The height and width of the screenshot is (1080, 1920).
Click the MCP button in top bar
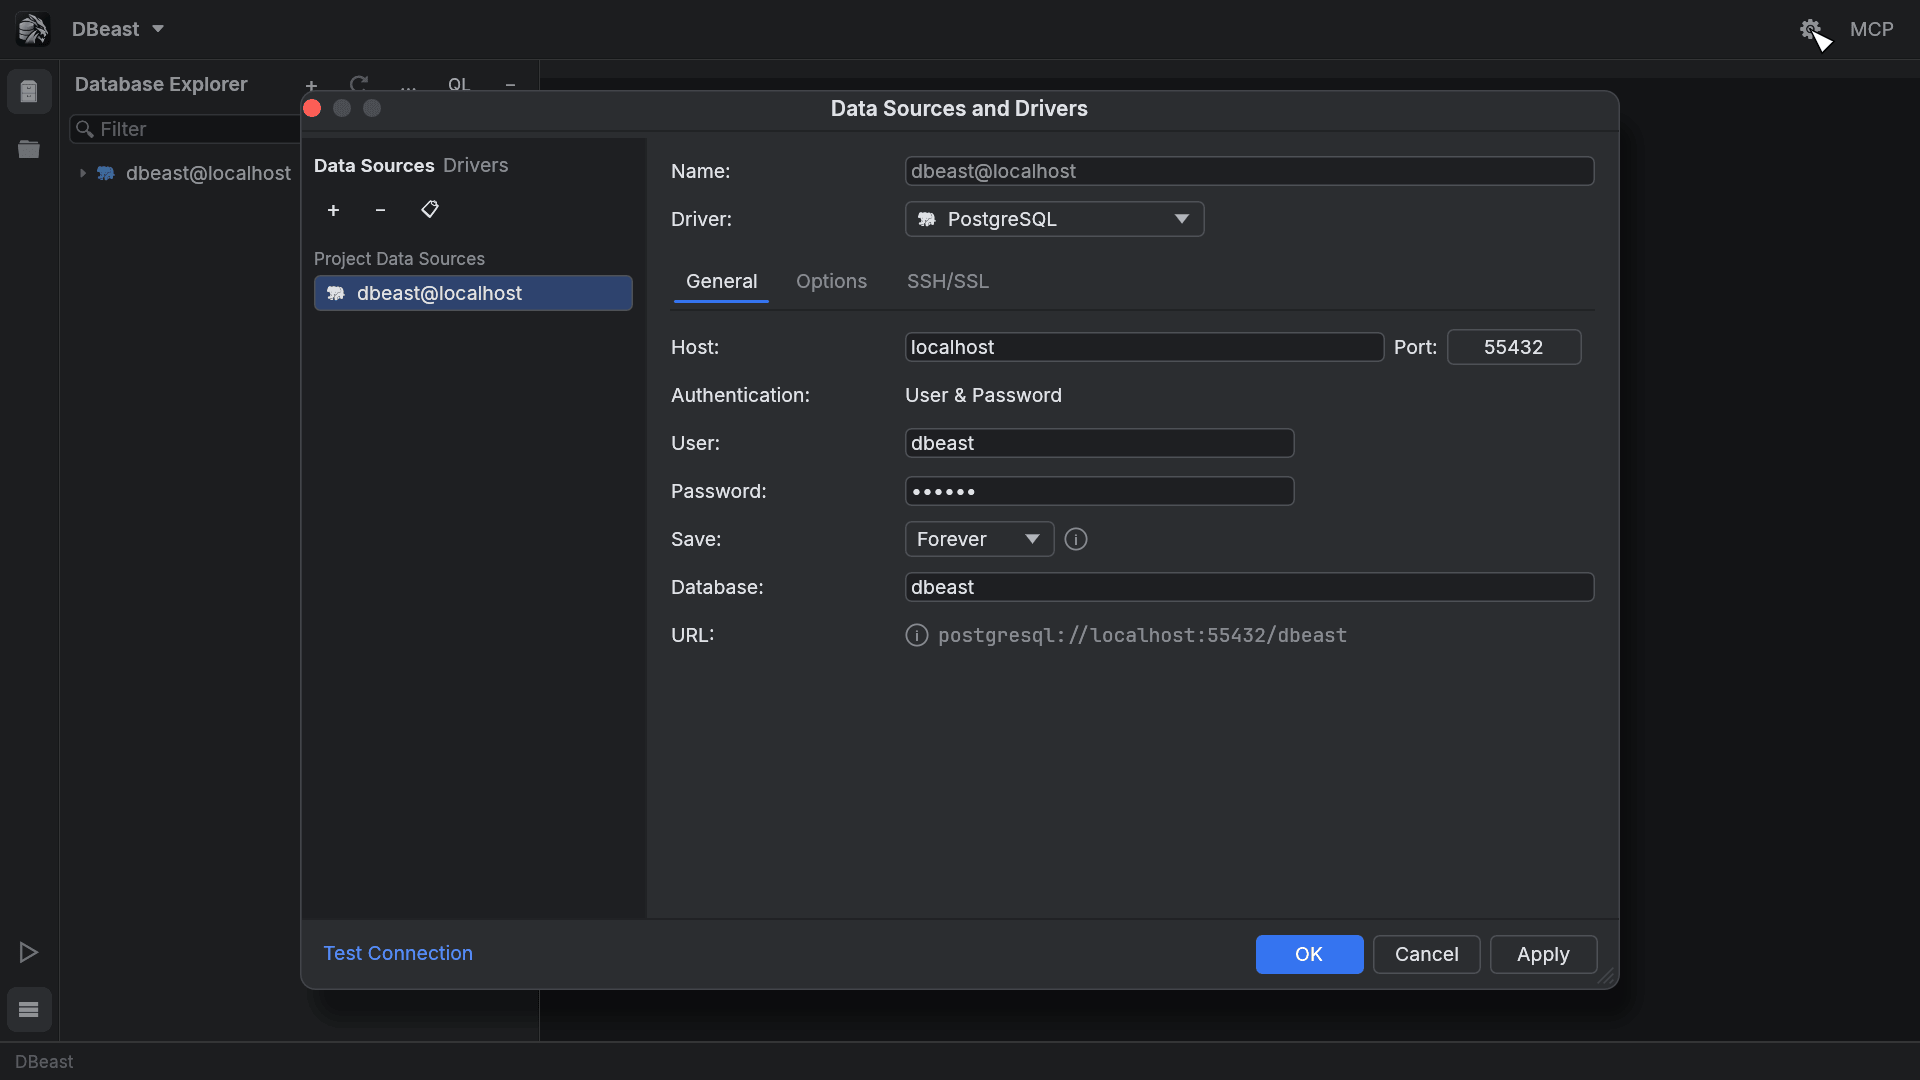pos(1871,29)
